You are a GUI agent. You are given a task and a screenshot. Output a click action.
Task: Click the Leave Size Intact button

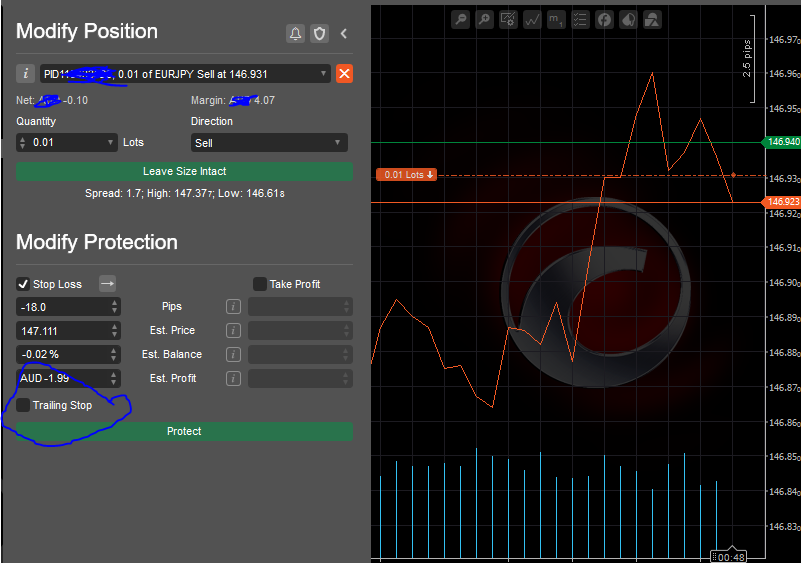pos(184,171)
